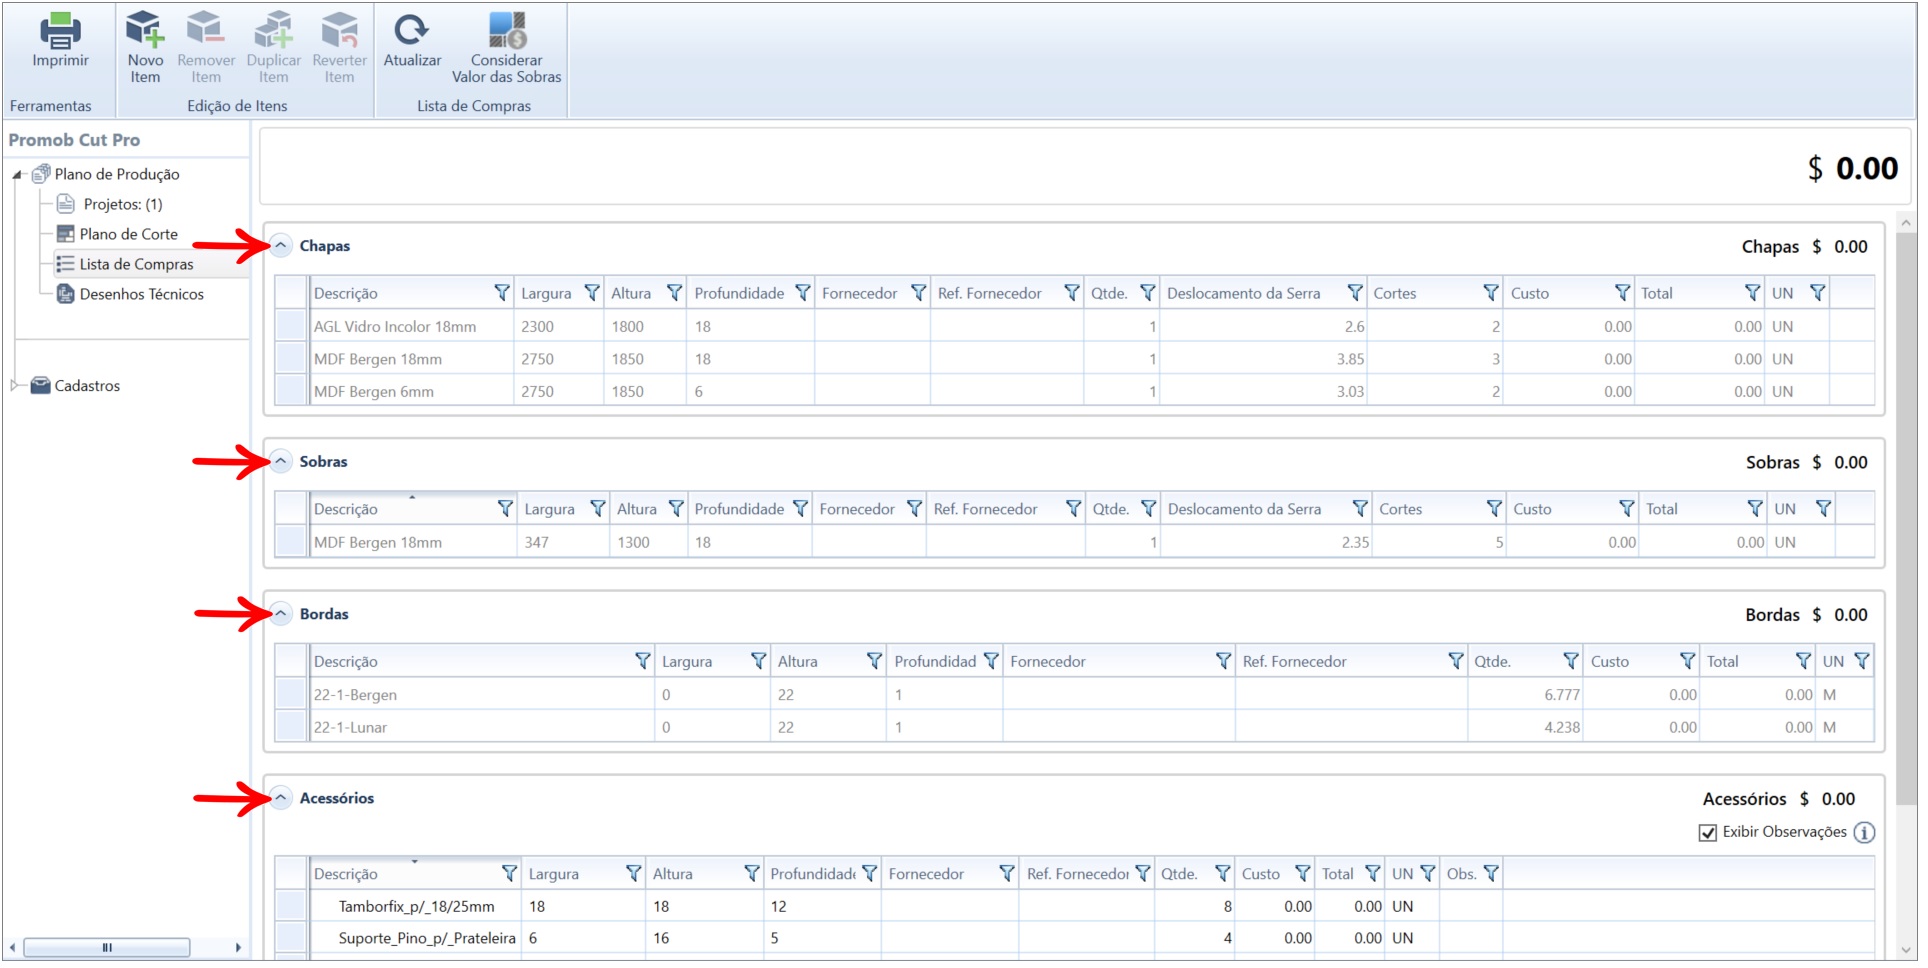This screenshot has width=1928, height=968.
Task: Click the Imprimir printer icon
Action: pos(60,31)
